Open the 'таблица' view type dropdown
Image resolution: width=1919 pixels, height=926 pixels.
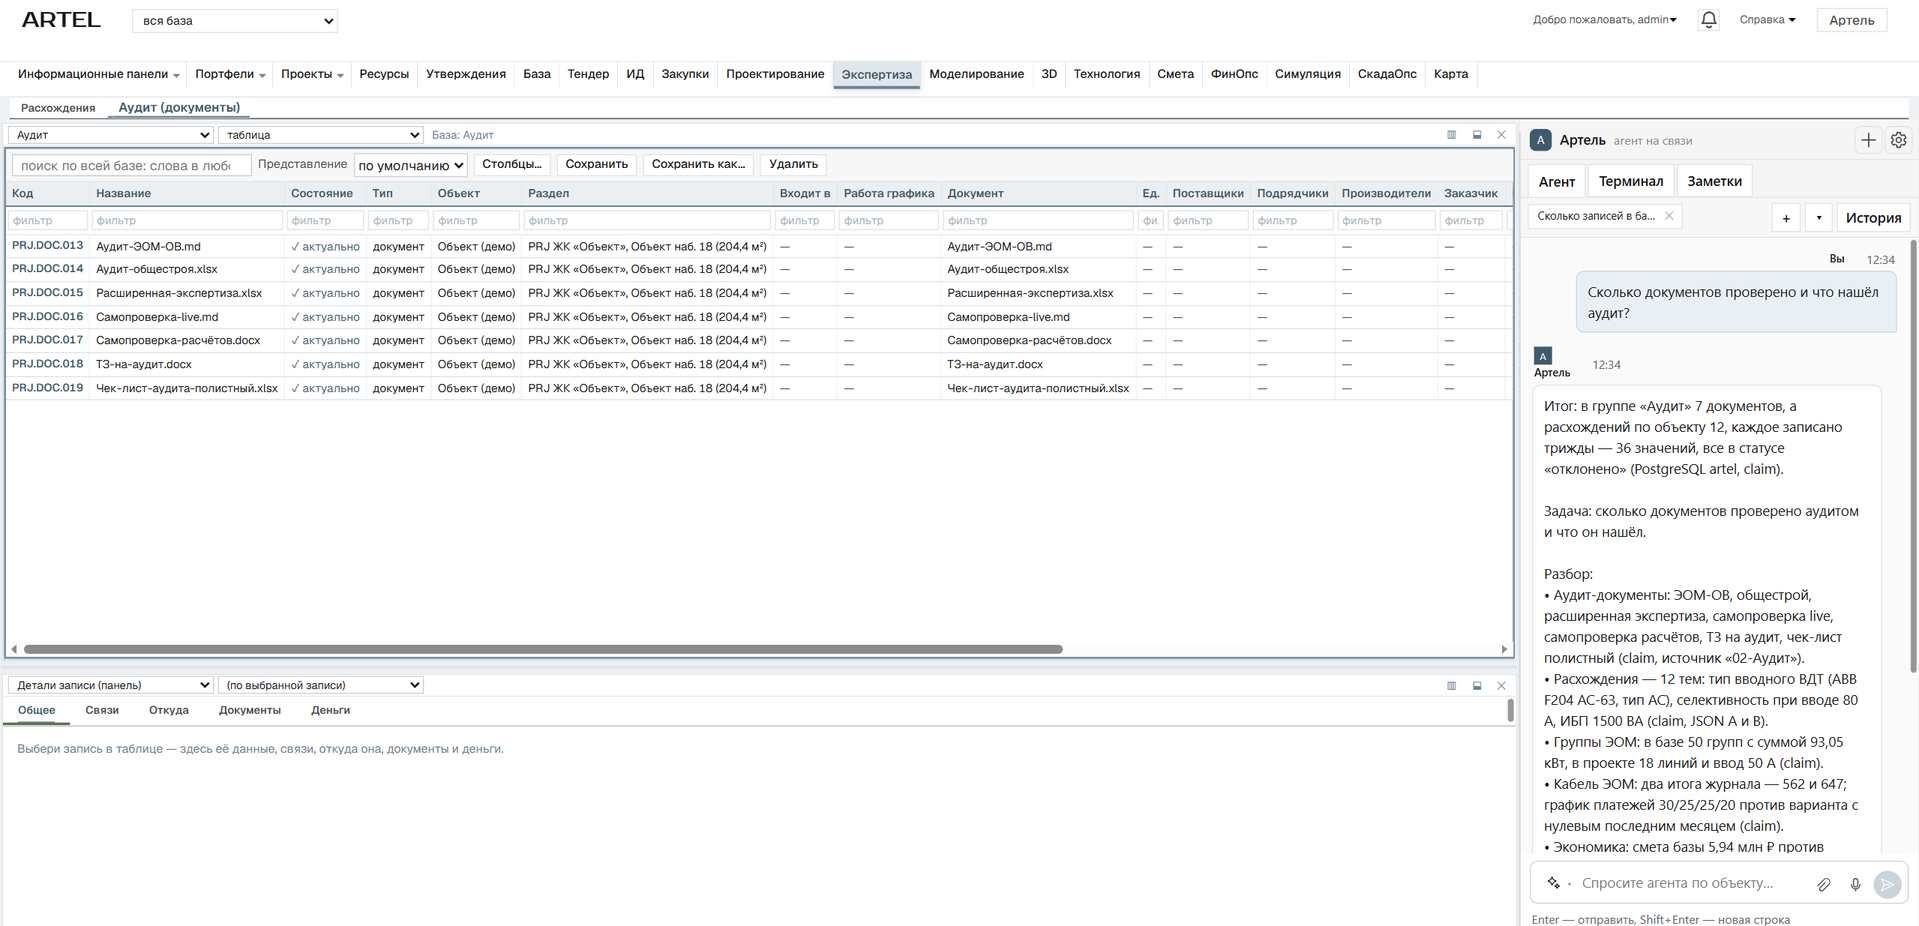click(x=321, y=135)
